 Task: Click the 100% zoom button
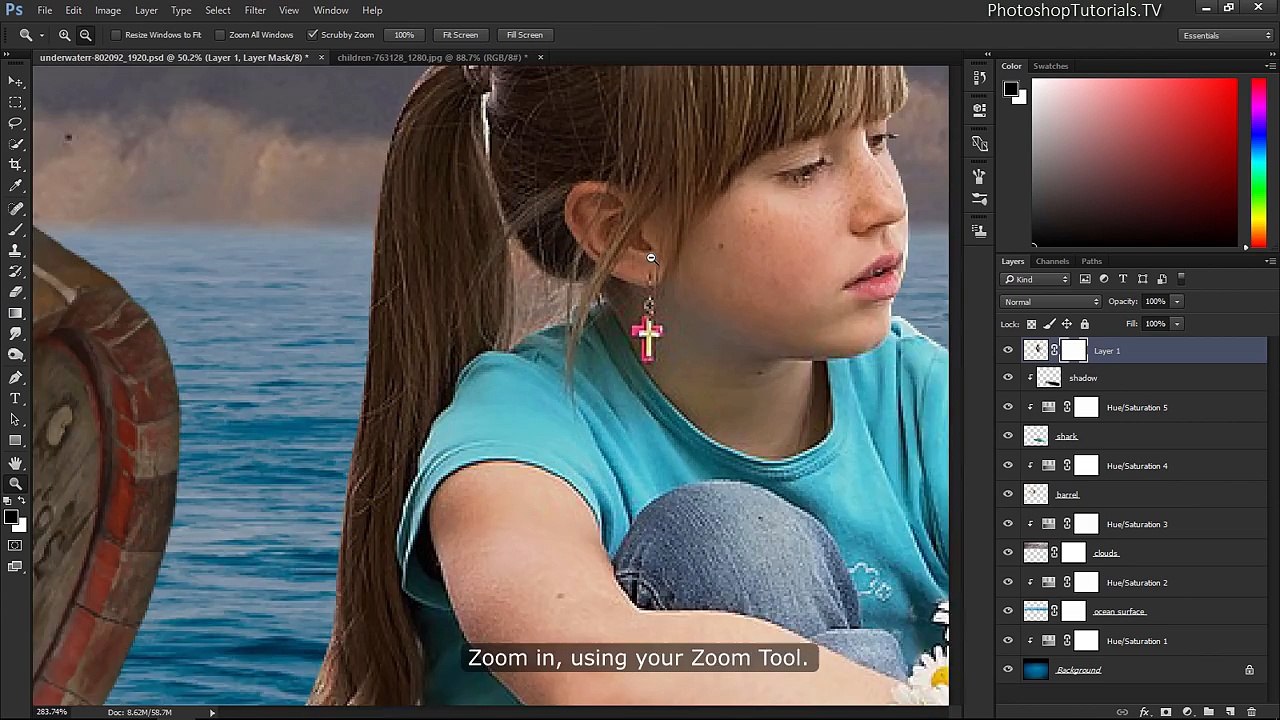(x=404, y=35)
